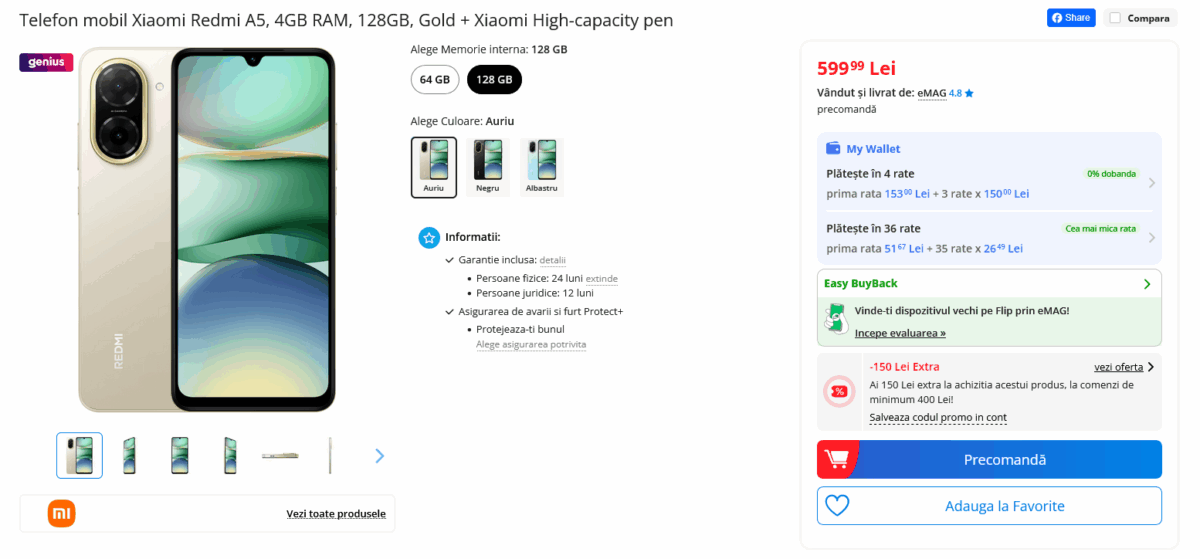Open the Vezi toate produsele link

pos(335,514)
